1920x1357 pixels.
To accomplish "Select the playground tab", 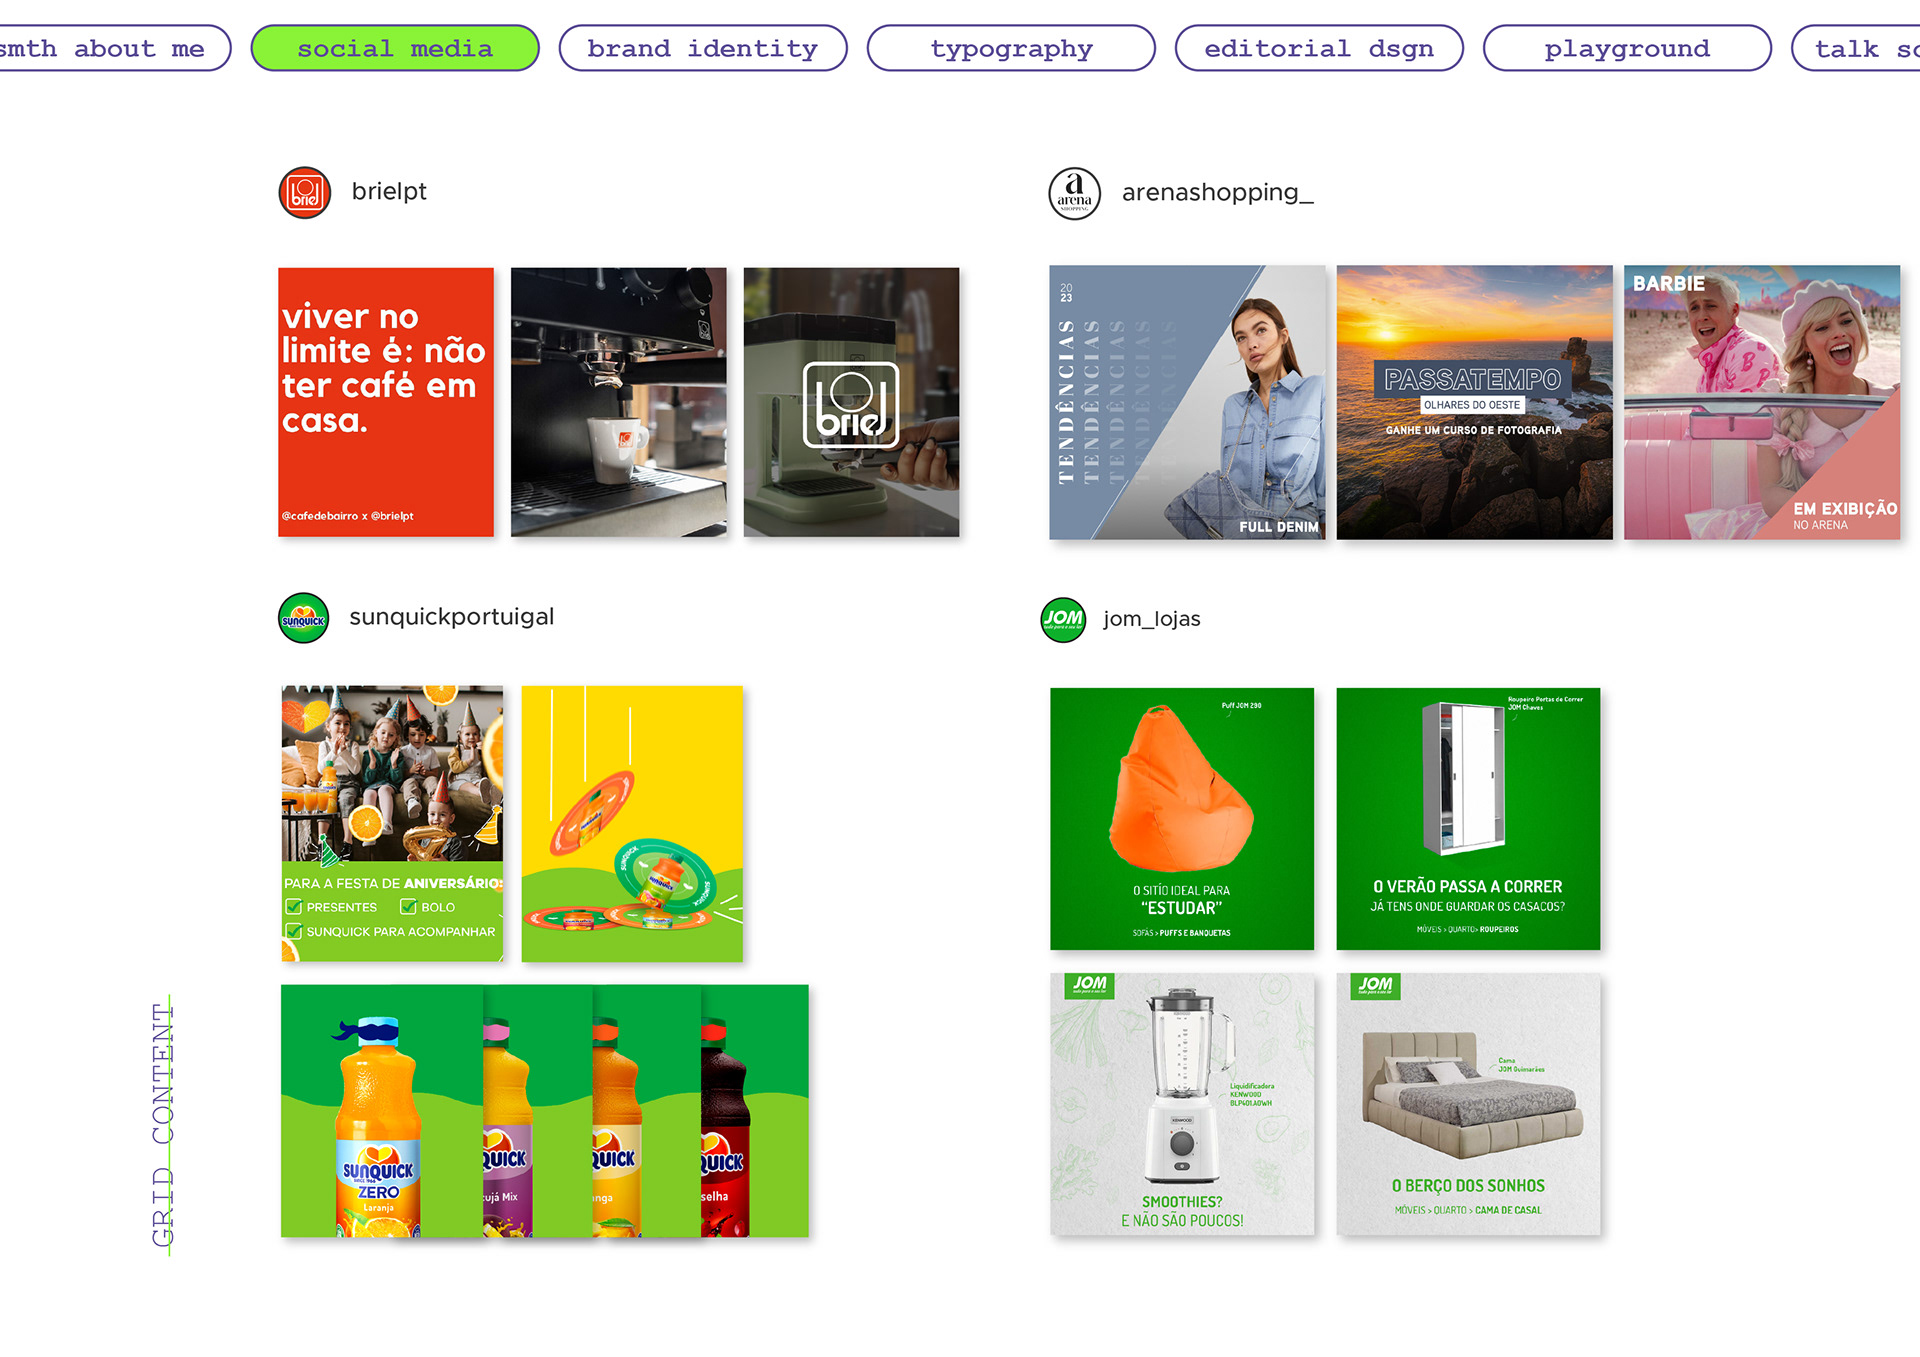I will pyautogui.click(x=1626, y=48).
